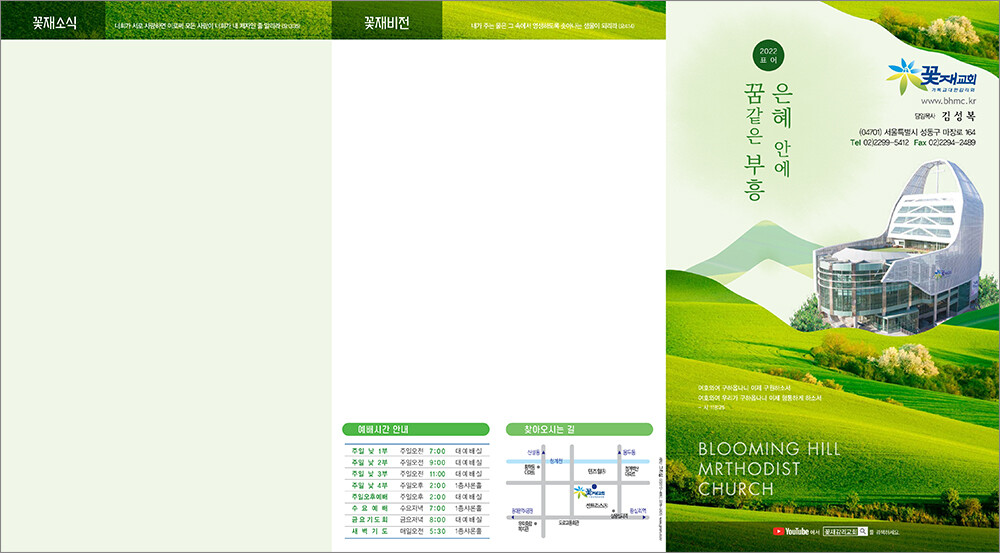This screenshot has height=553, width=1000.
Task: Select the 수요예배 schedule row
Action: (415, 508)
